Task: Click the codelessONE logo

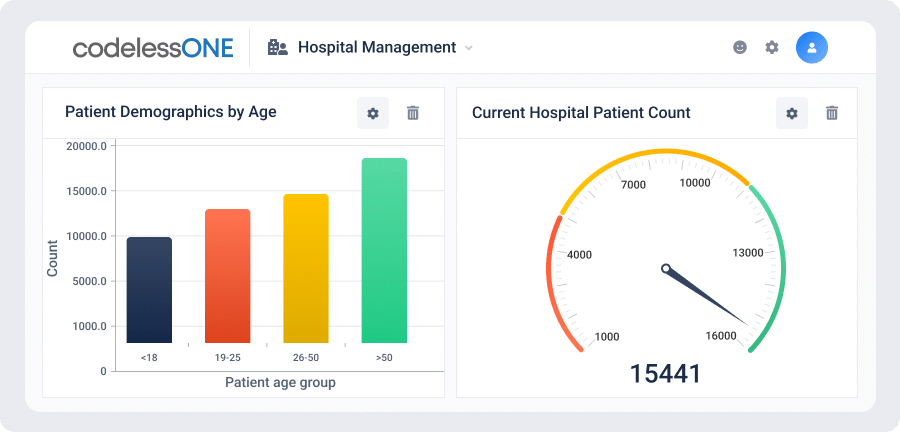Action: click(153, 47)
